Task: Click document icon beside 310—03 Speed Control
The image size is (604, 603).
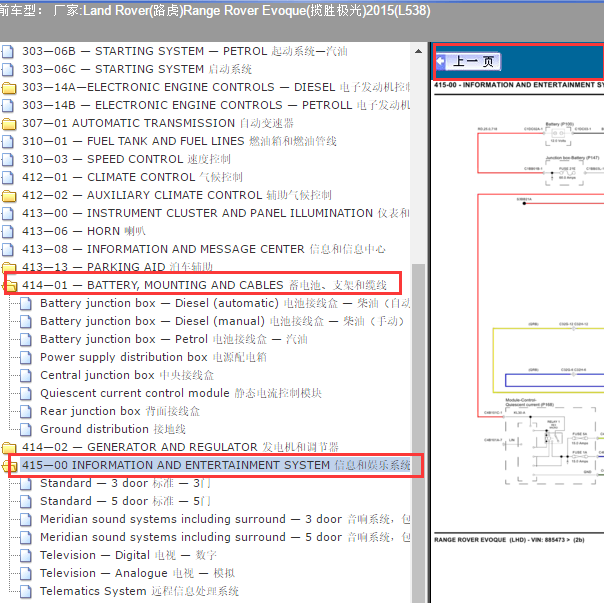Action: [x=8, y=159]
